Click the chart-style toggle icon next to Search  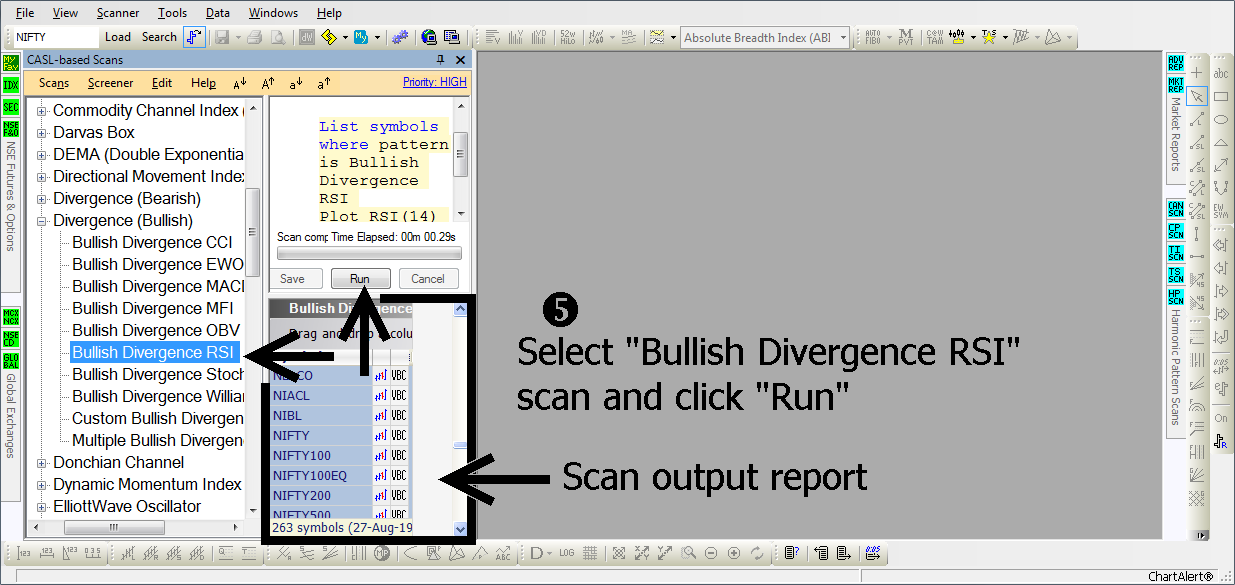(195, 37)
